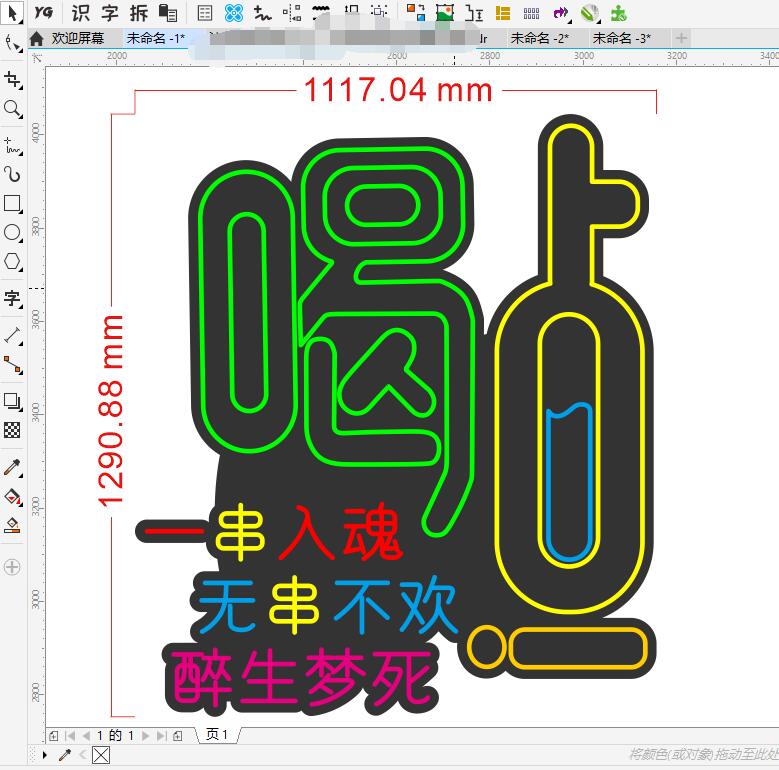779x770 pixels.
Task: Select the Artistic media tool
Action: [x=12, y=174]
